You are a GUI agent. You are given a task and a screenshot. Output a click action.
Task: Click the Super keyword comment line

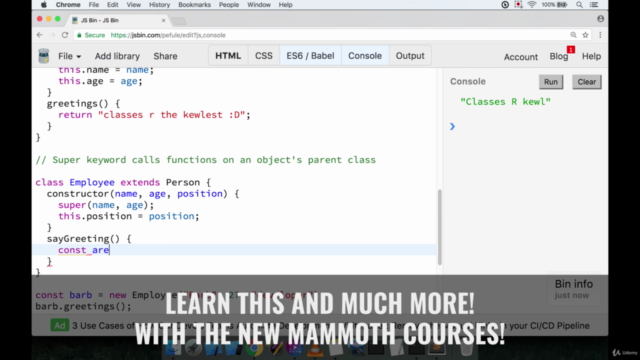(x=205, y=160)
